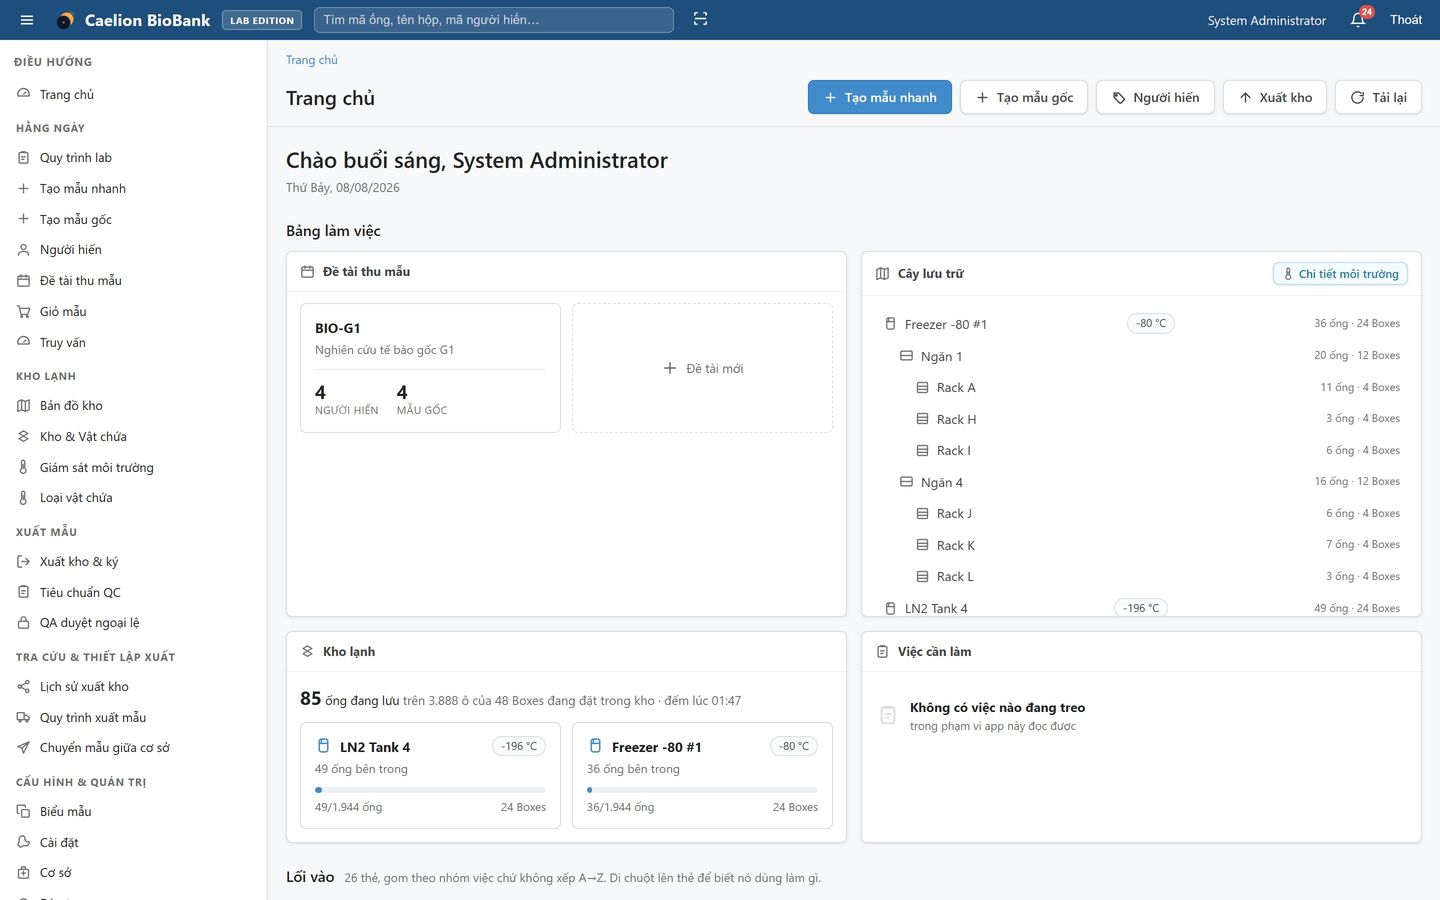Select Rack H in storage tree
Screen dimensions: 1440x900
pyautogui.click(x=1141, y=419)
